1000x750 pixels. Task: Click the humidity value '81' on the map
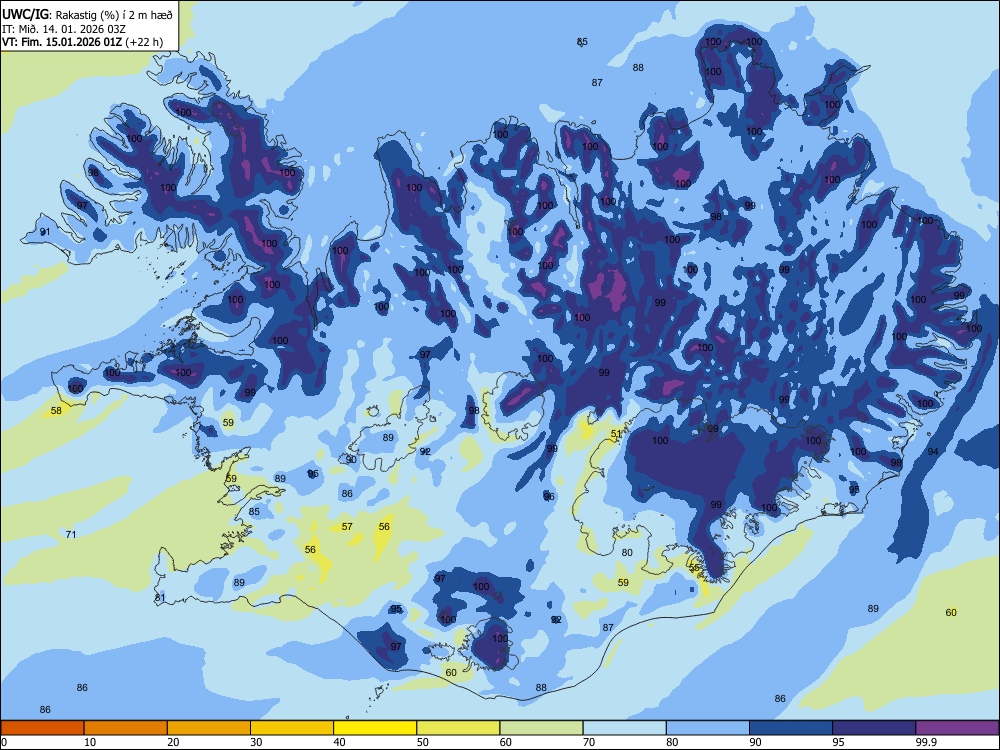159,598
